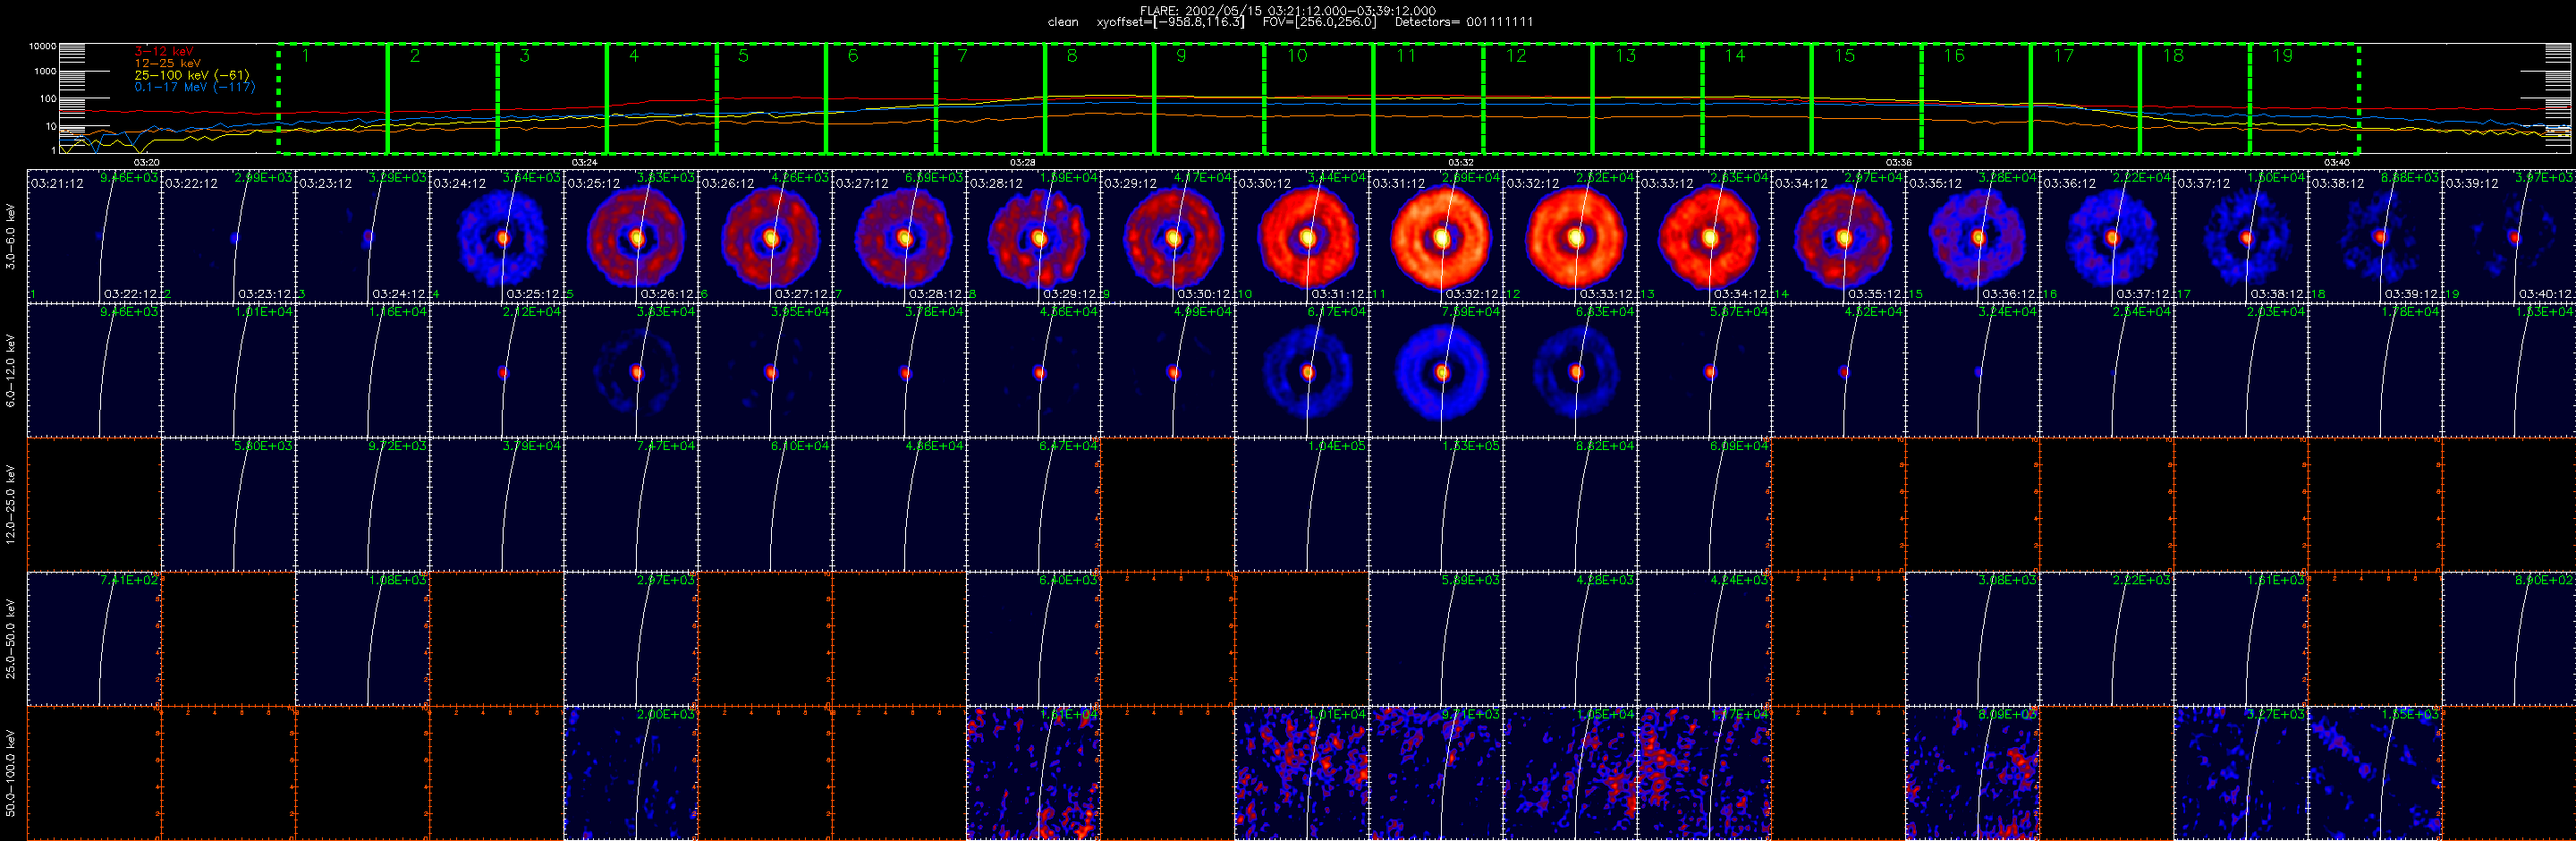Click the xyoffset value in the header

pos(1170,22)
